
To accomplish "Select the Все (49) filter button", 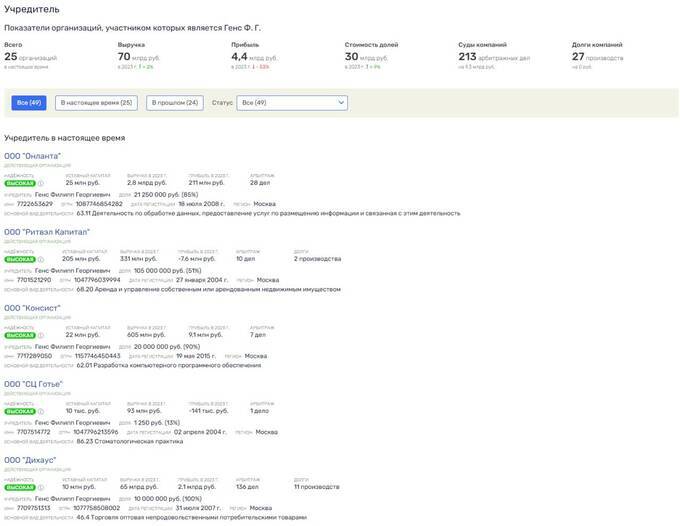I will pos(29,103).
